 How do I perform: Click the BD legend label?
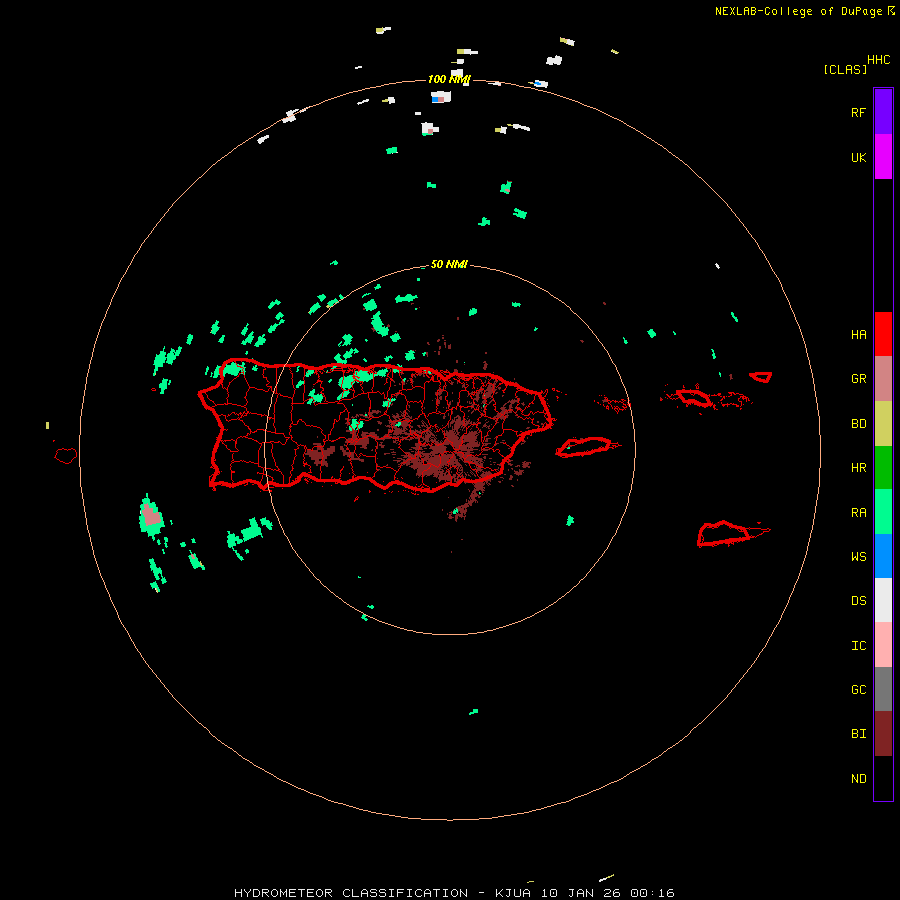[x=858, y=424]
